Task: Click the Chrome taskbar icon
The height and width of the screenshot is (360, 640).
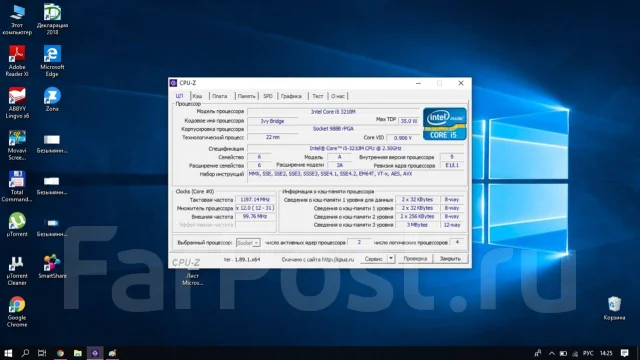Action: coord(60,353)
